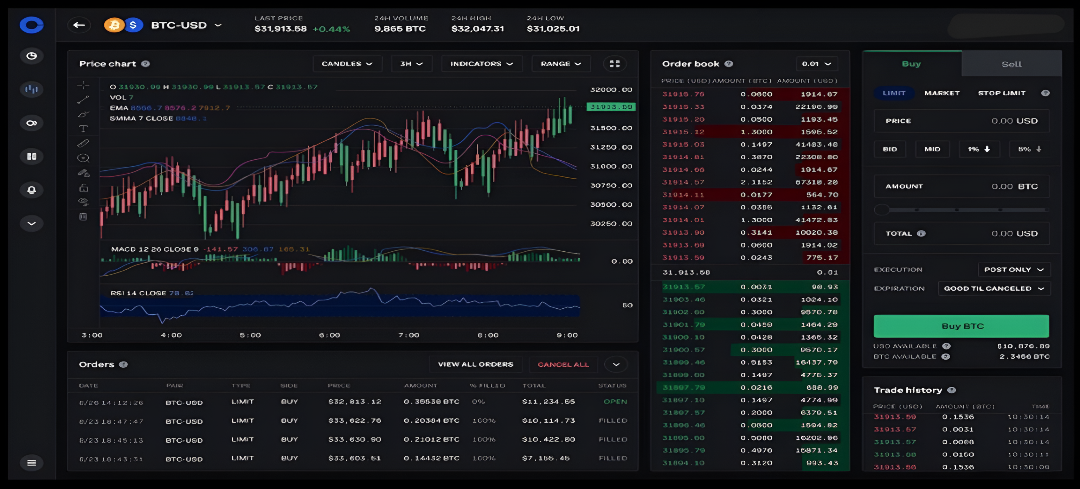Go back using the left arrow button

click(x=79, y=25)
